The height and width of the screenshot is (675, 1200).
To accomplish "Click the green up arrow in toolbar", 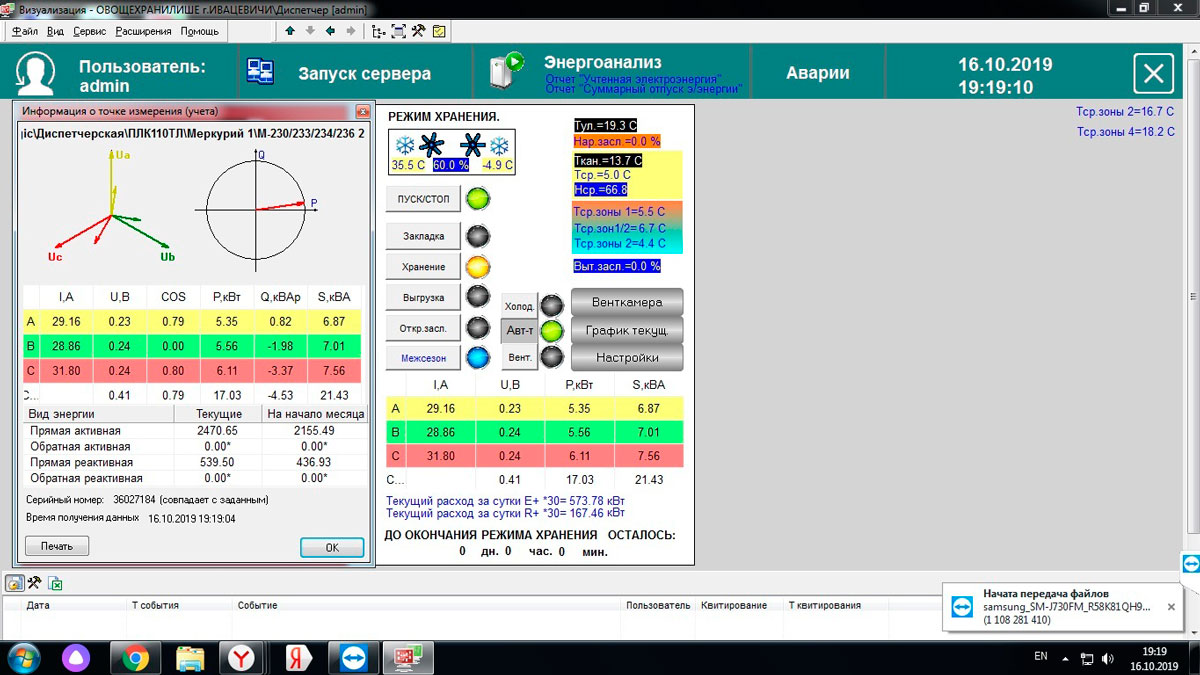I will pyautogui.click(x=290, y=31).
